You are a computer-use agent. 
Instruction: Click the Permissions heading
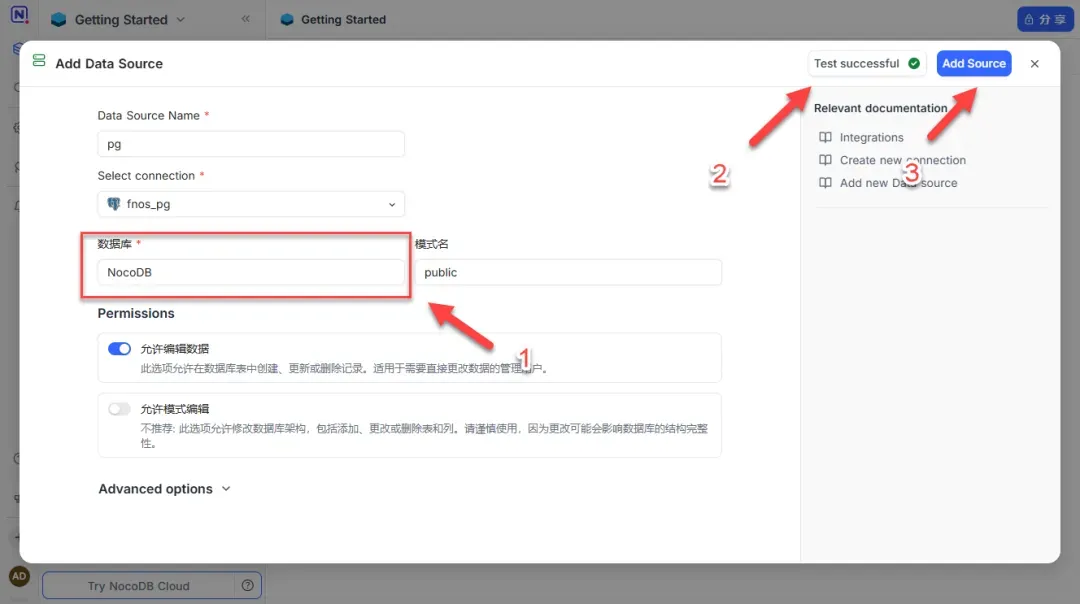pyautogui.click(x=136, y=313)
